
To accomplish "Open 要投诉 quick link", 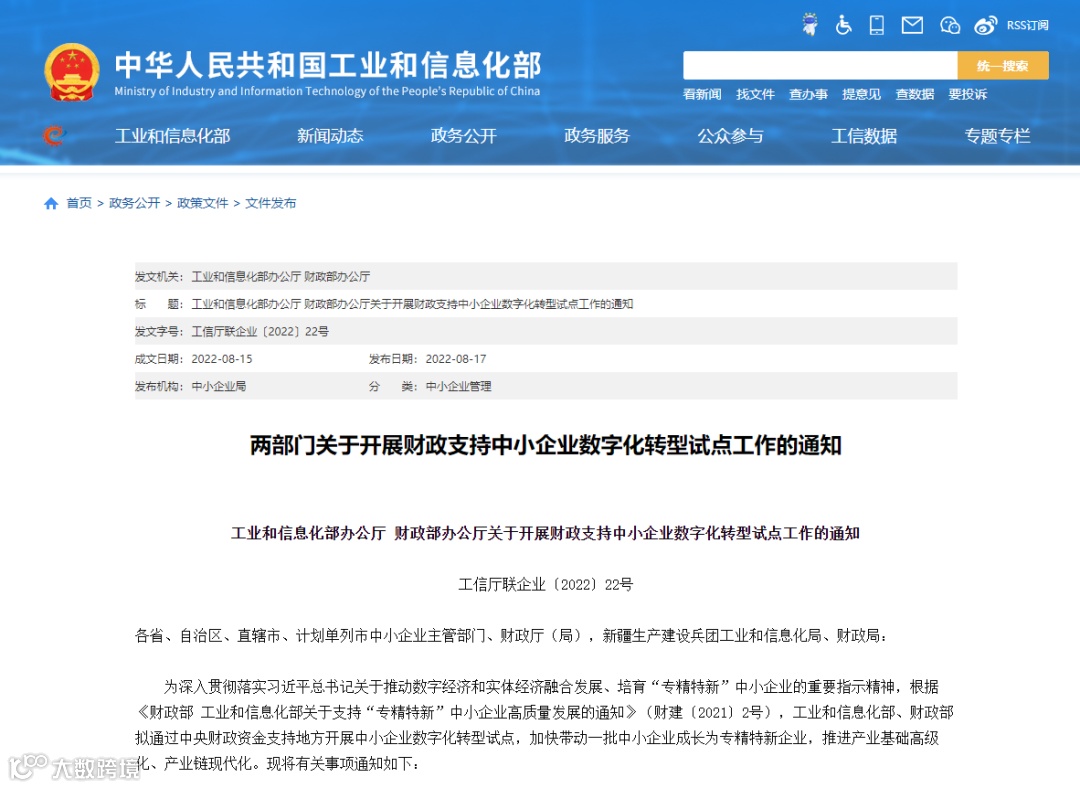I will tap(968, 94).
